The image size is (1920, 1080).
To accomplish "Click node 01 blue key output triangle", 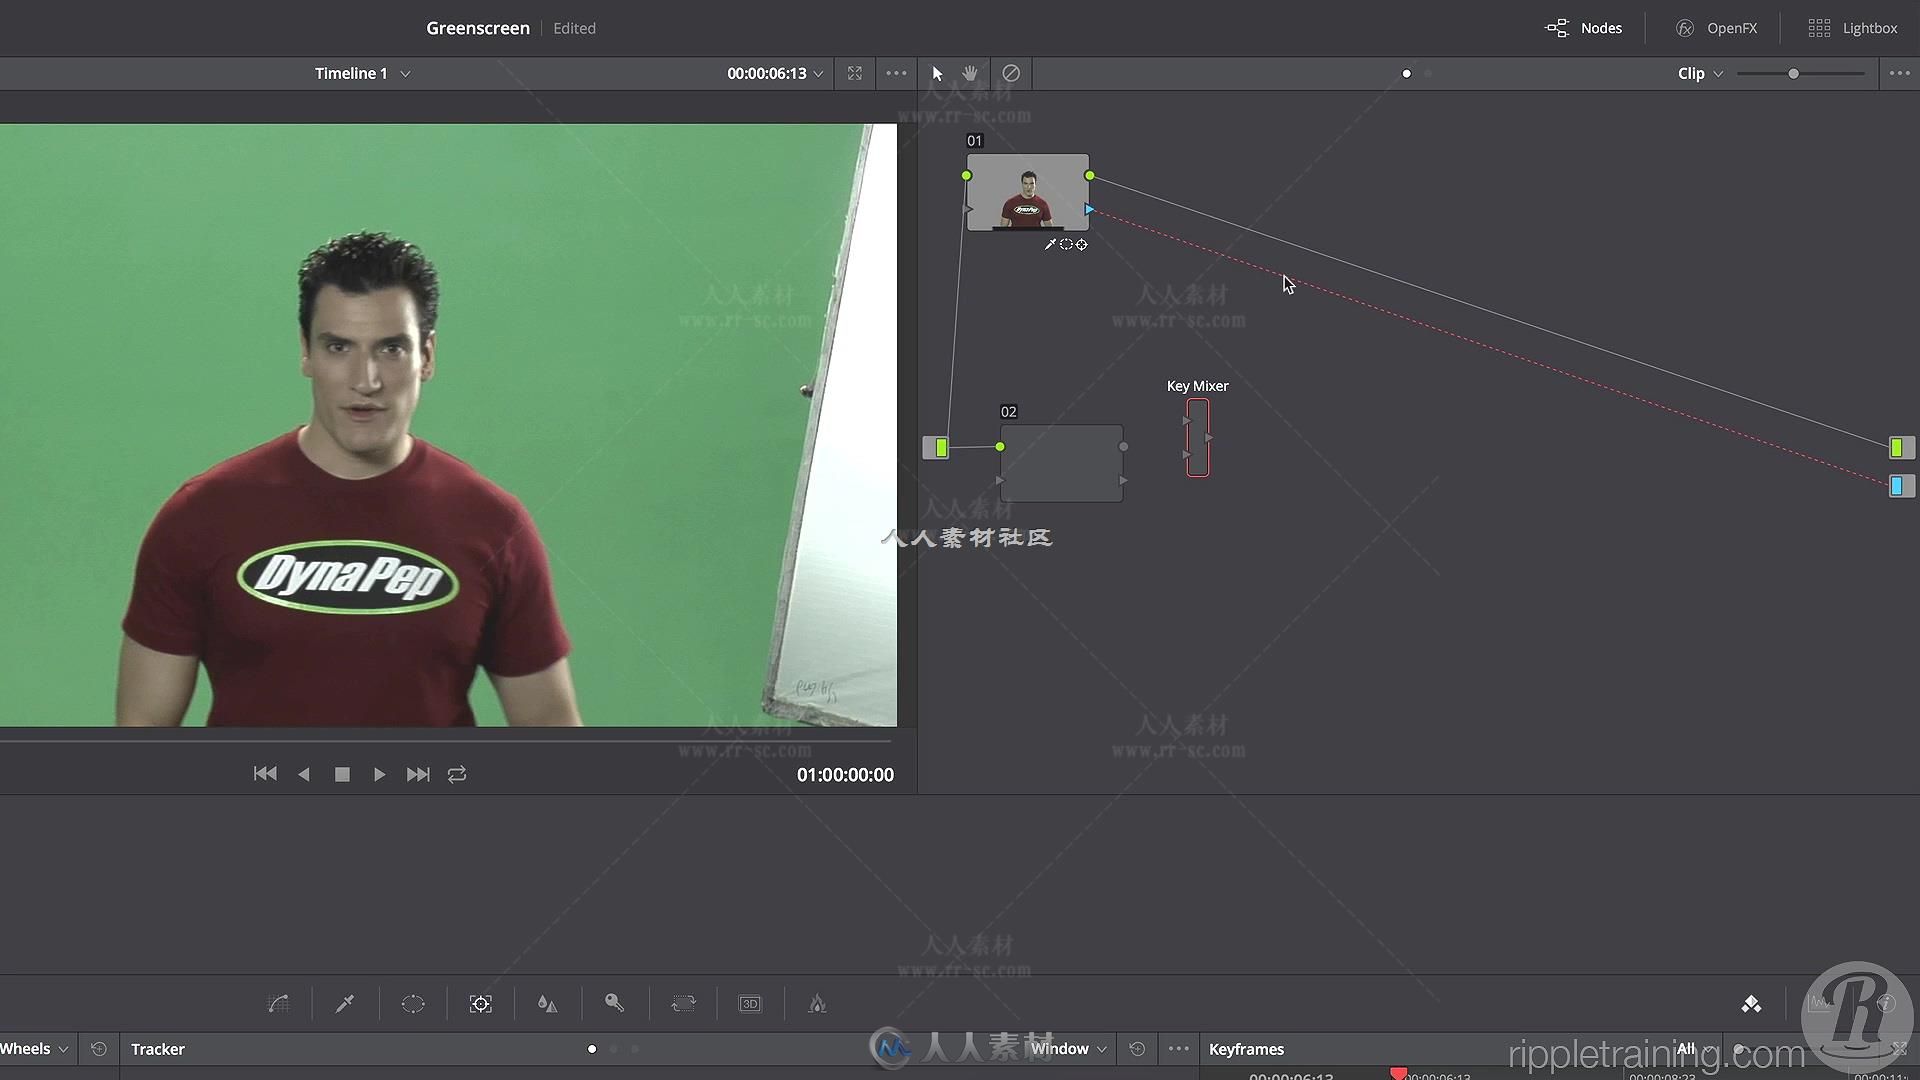I will (1090, 209).
